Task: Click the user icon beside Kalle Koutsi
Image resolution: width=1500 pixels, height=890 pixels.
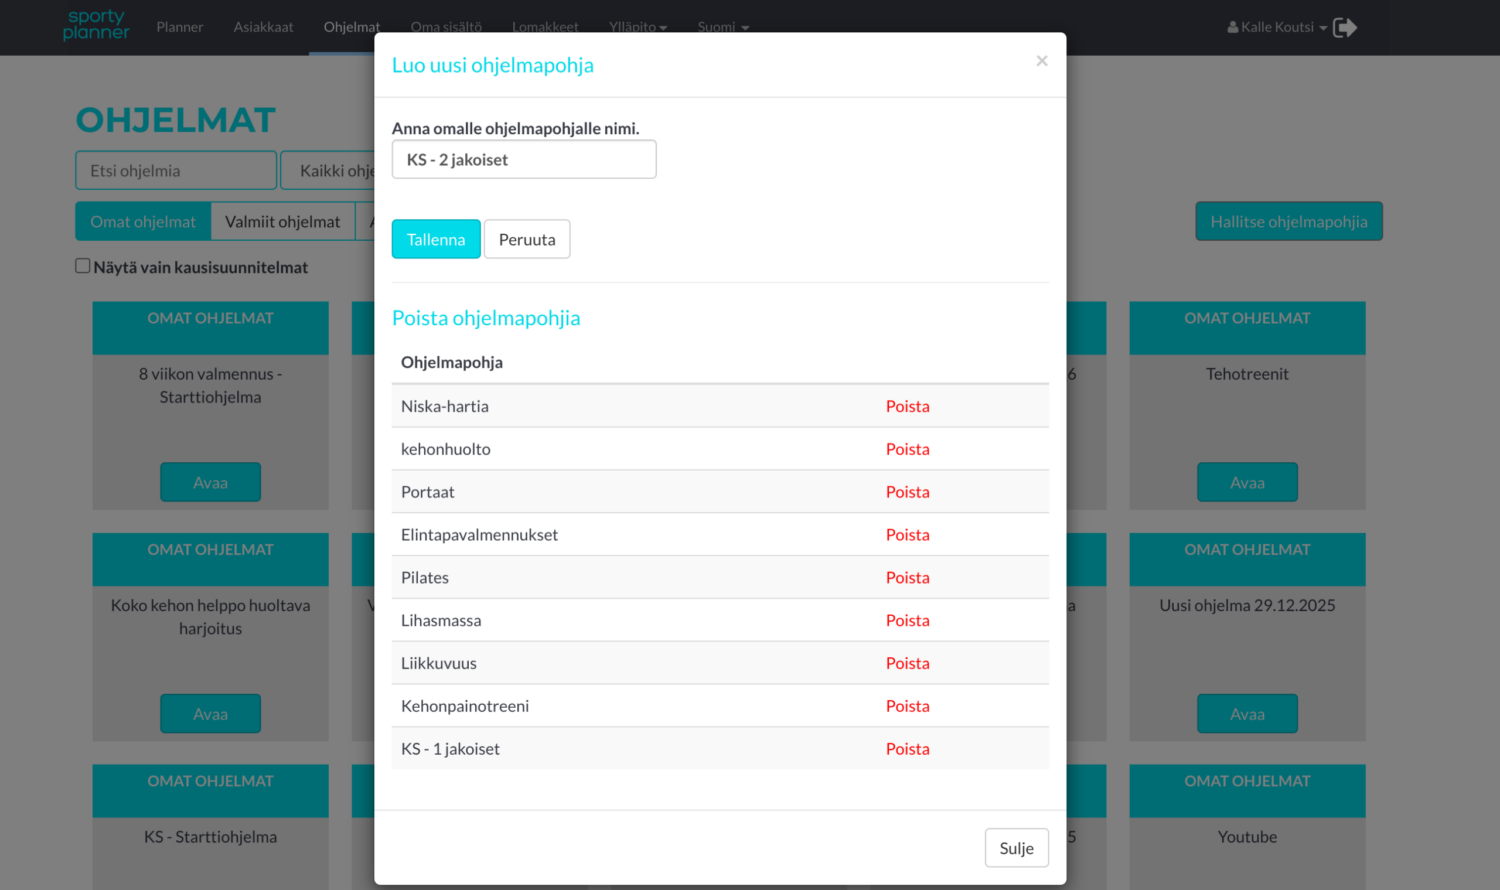Action: [x=1232, y=27]
